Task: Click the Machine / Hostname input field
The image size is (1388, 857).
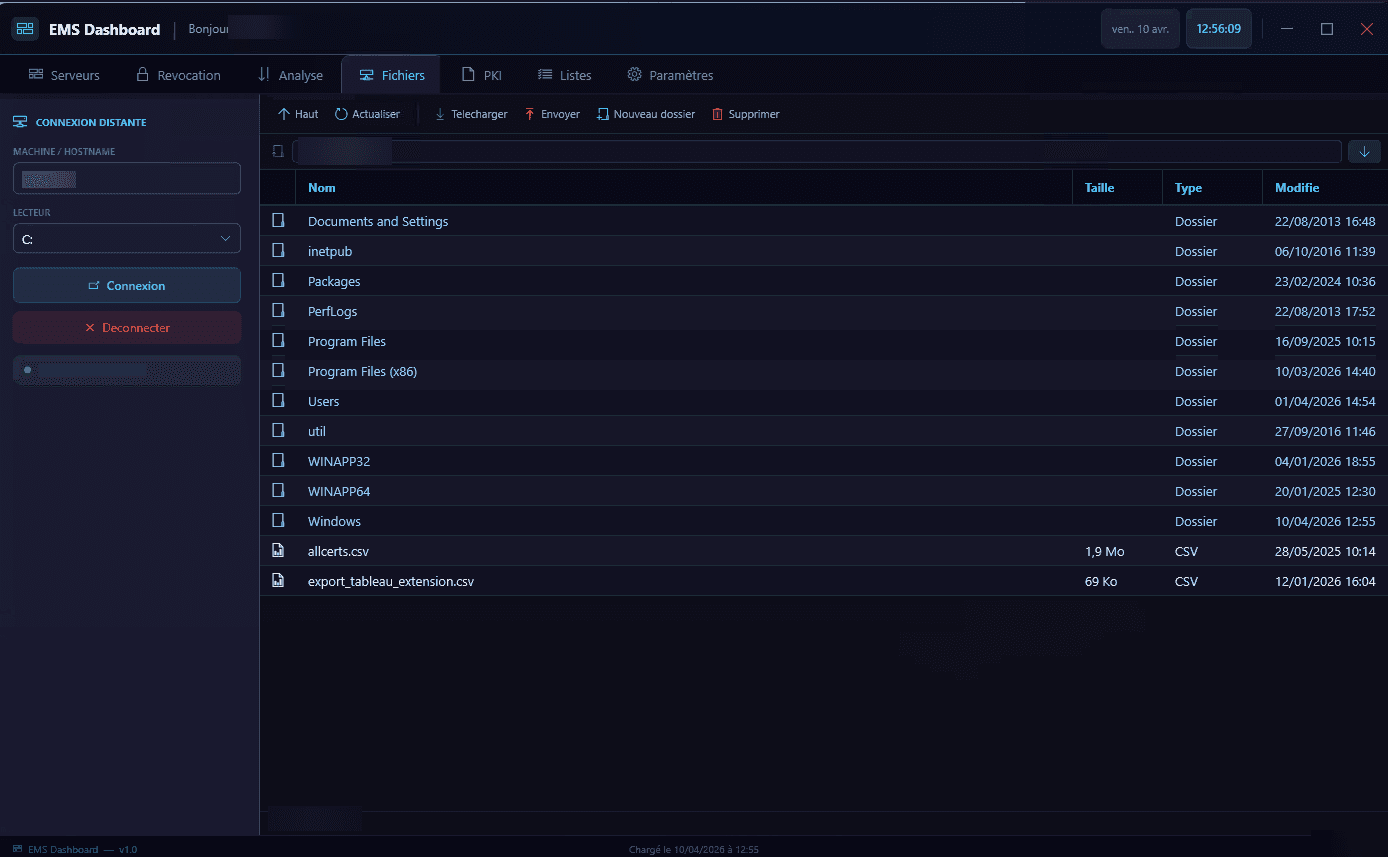Action: point(127,179)
